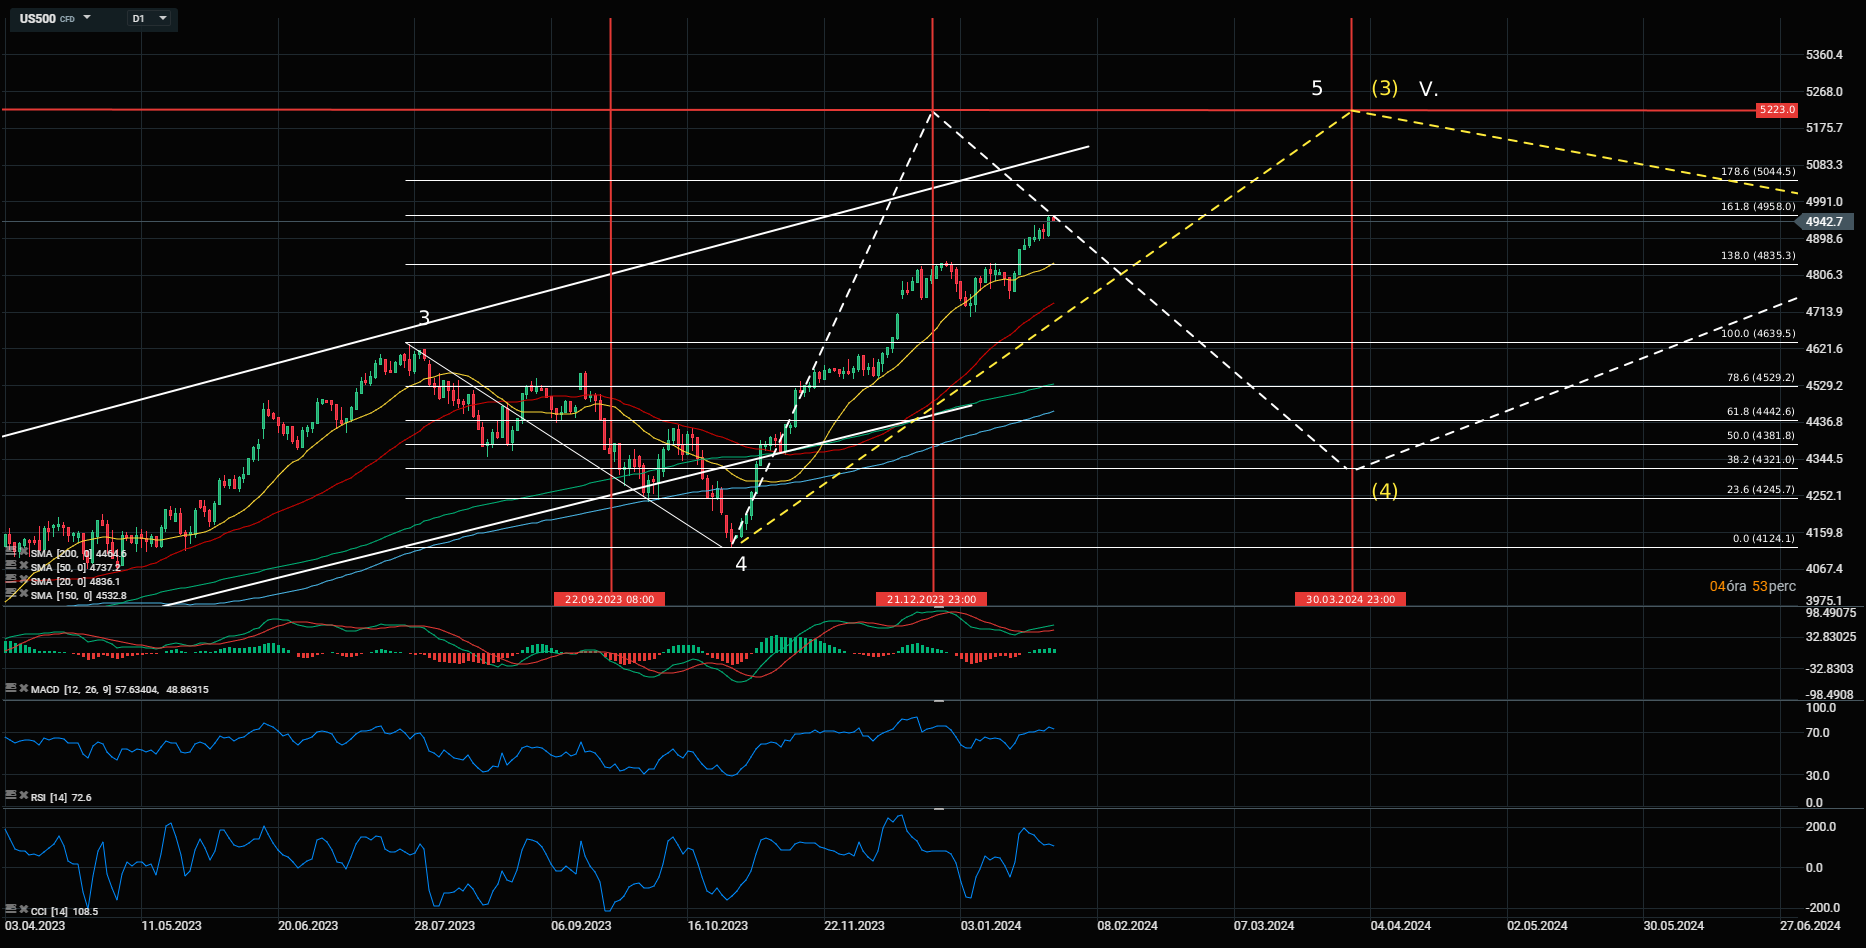
Task: Open settings icon for SMA 200 indicator
Action: [x=11, y=551]
